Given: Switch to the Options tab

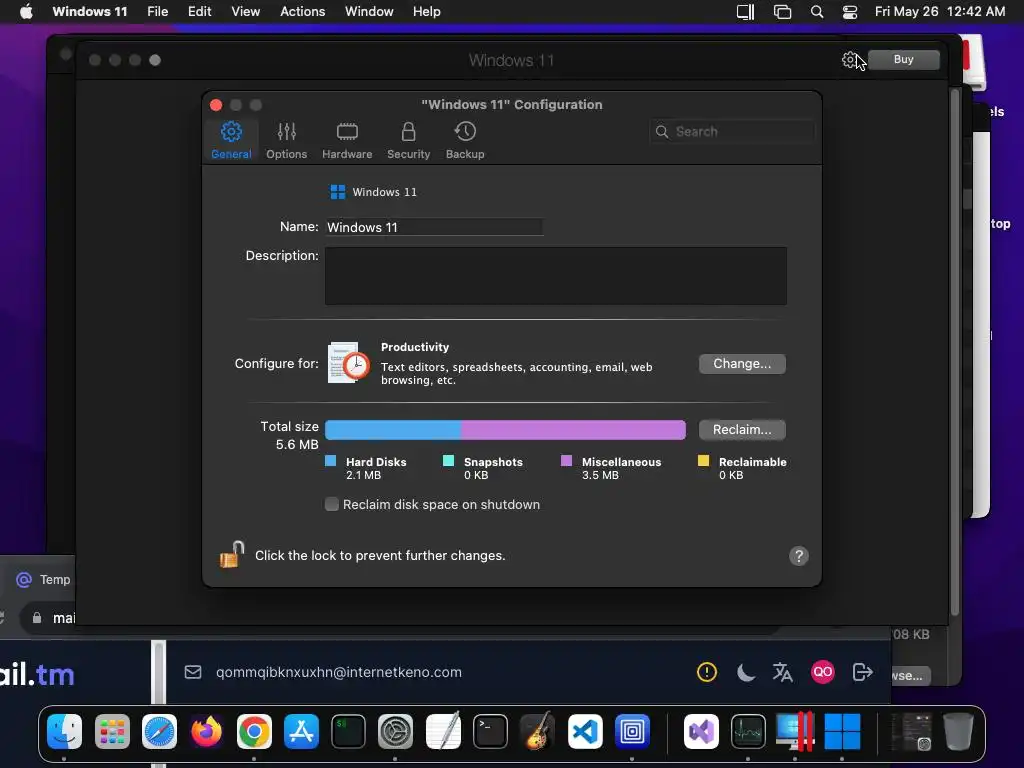Looking at the screenshot, I should pos(286,140).
